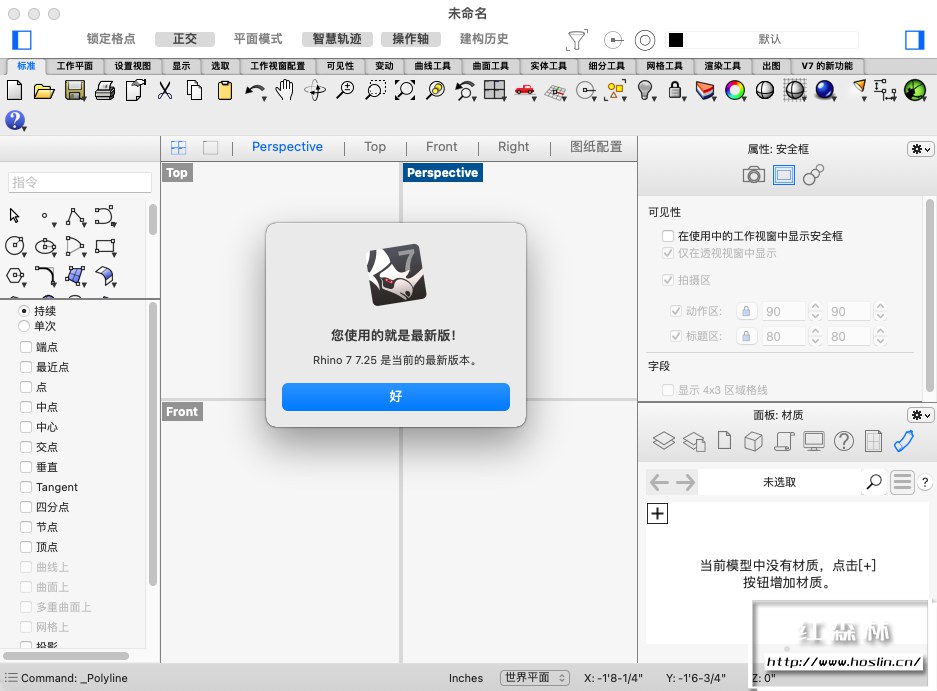Click the Save floppy disk icon
The image size is (937, 691).
pos(75,91)
